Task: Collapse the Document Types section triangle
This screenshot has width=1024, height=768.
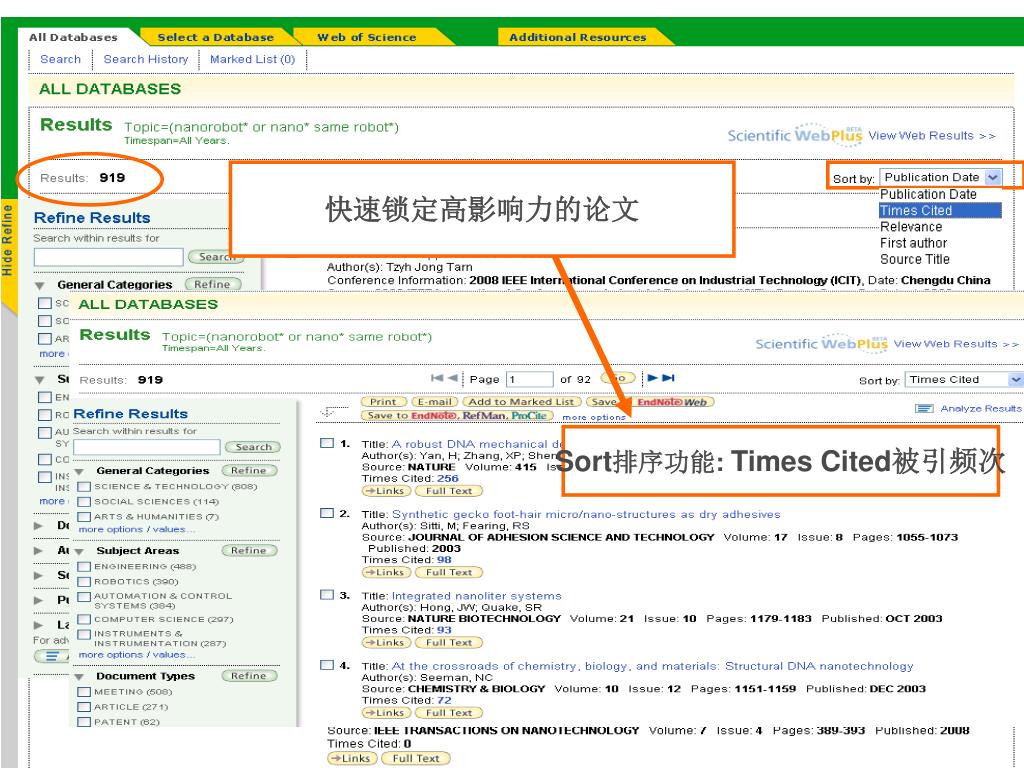Action: pos(80,677)
